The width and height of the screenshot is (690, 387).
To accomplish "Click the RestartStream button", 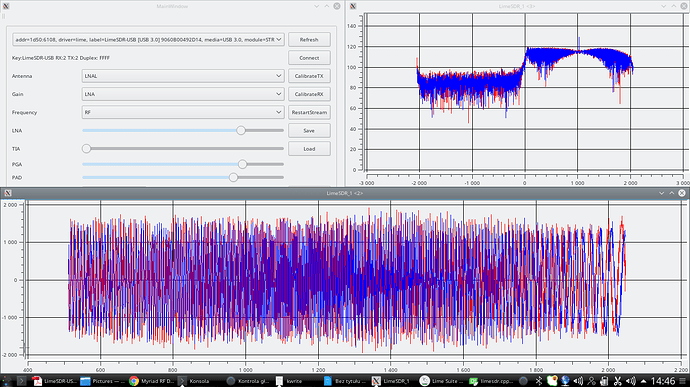I will coord(309,112).
